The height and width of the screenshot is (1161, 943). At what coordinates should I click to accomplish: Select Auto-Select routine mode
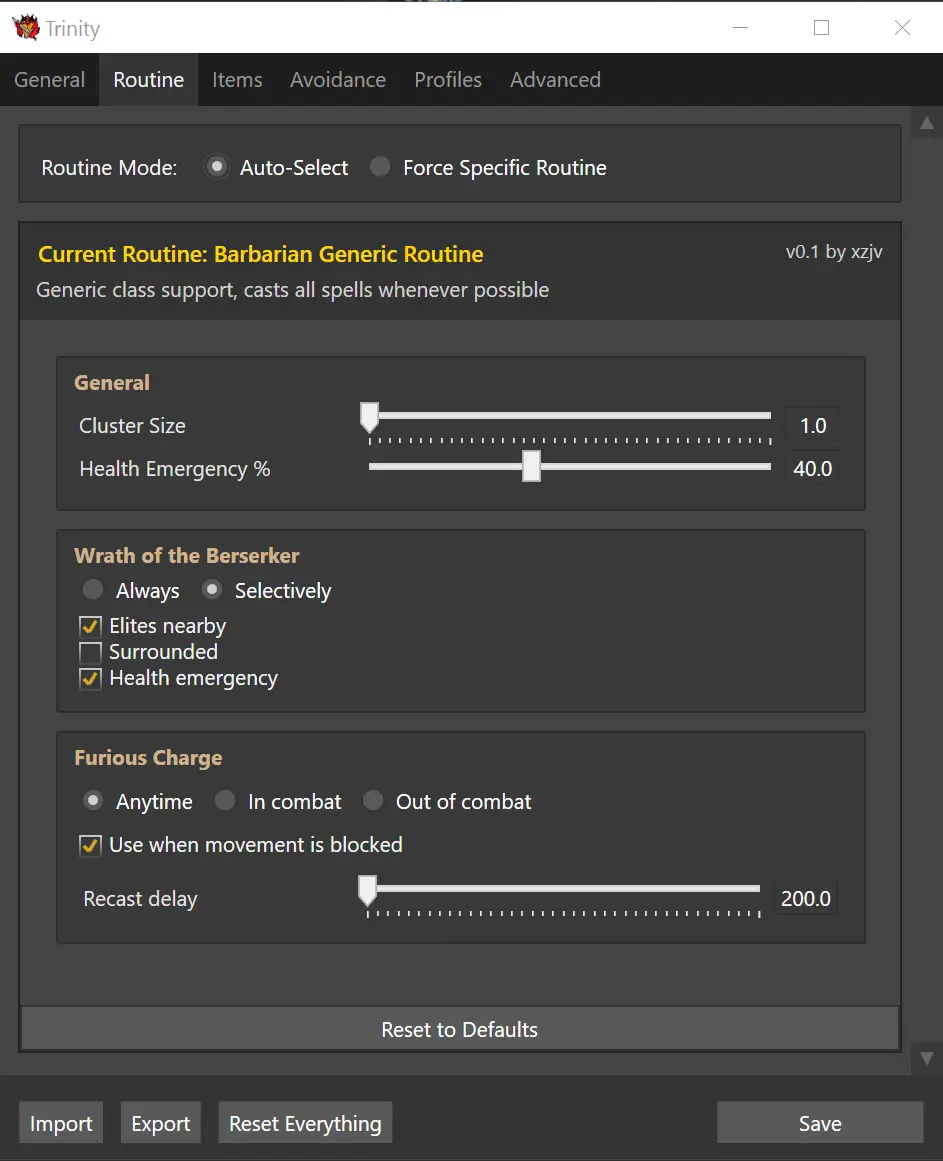coord(216,167)
